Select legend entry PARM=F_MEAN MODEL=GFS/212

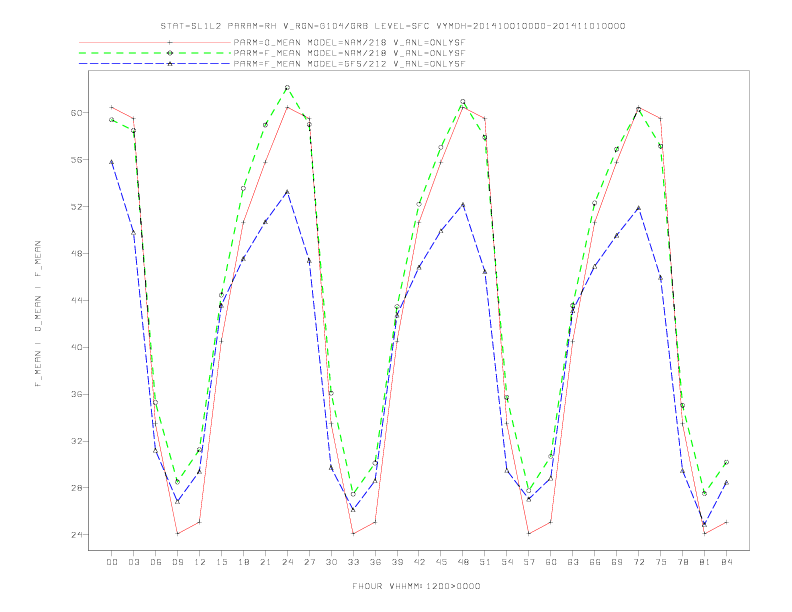(349, 64)
